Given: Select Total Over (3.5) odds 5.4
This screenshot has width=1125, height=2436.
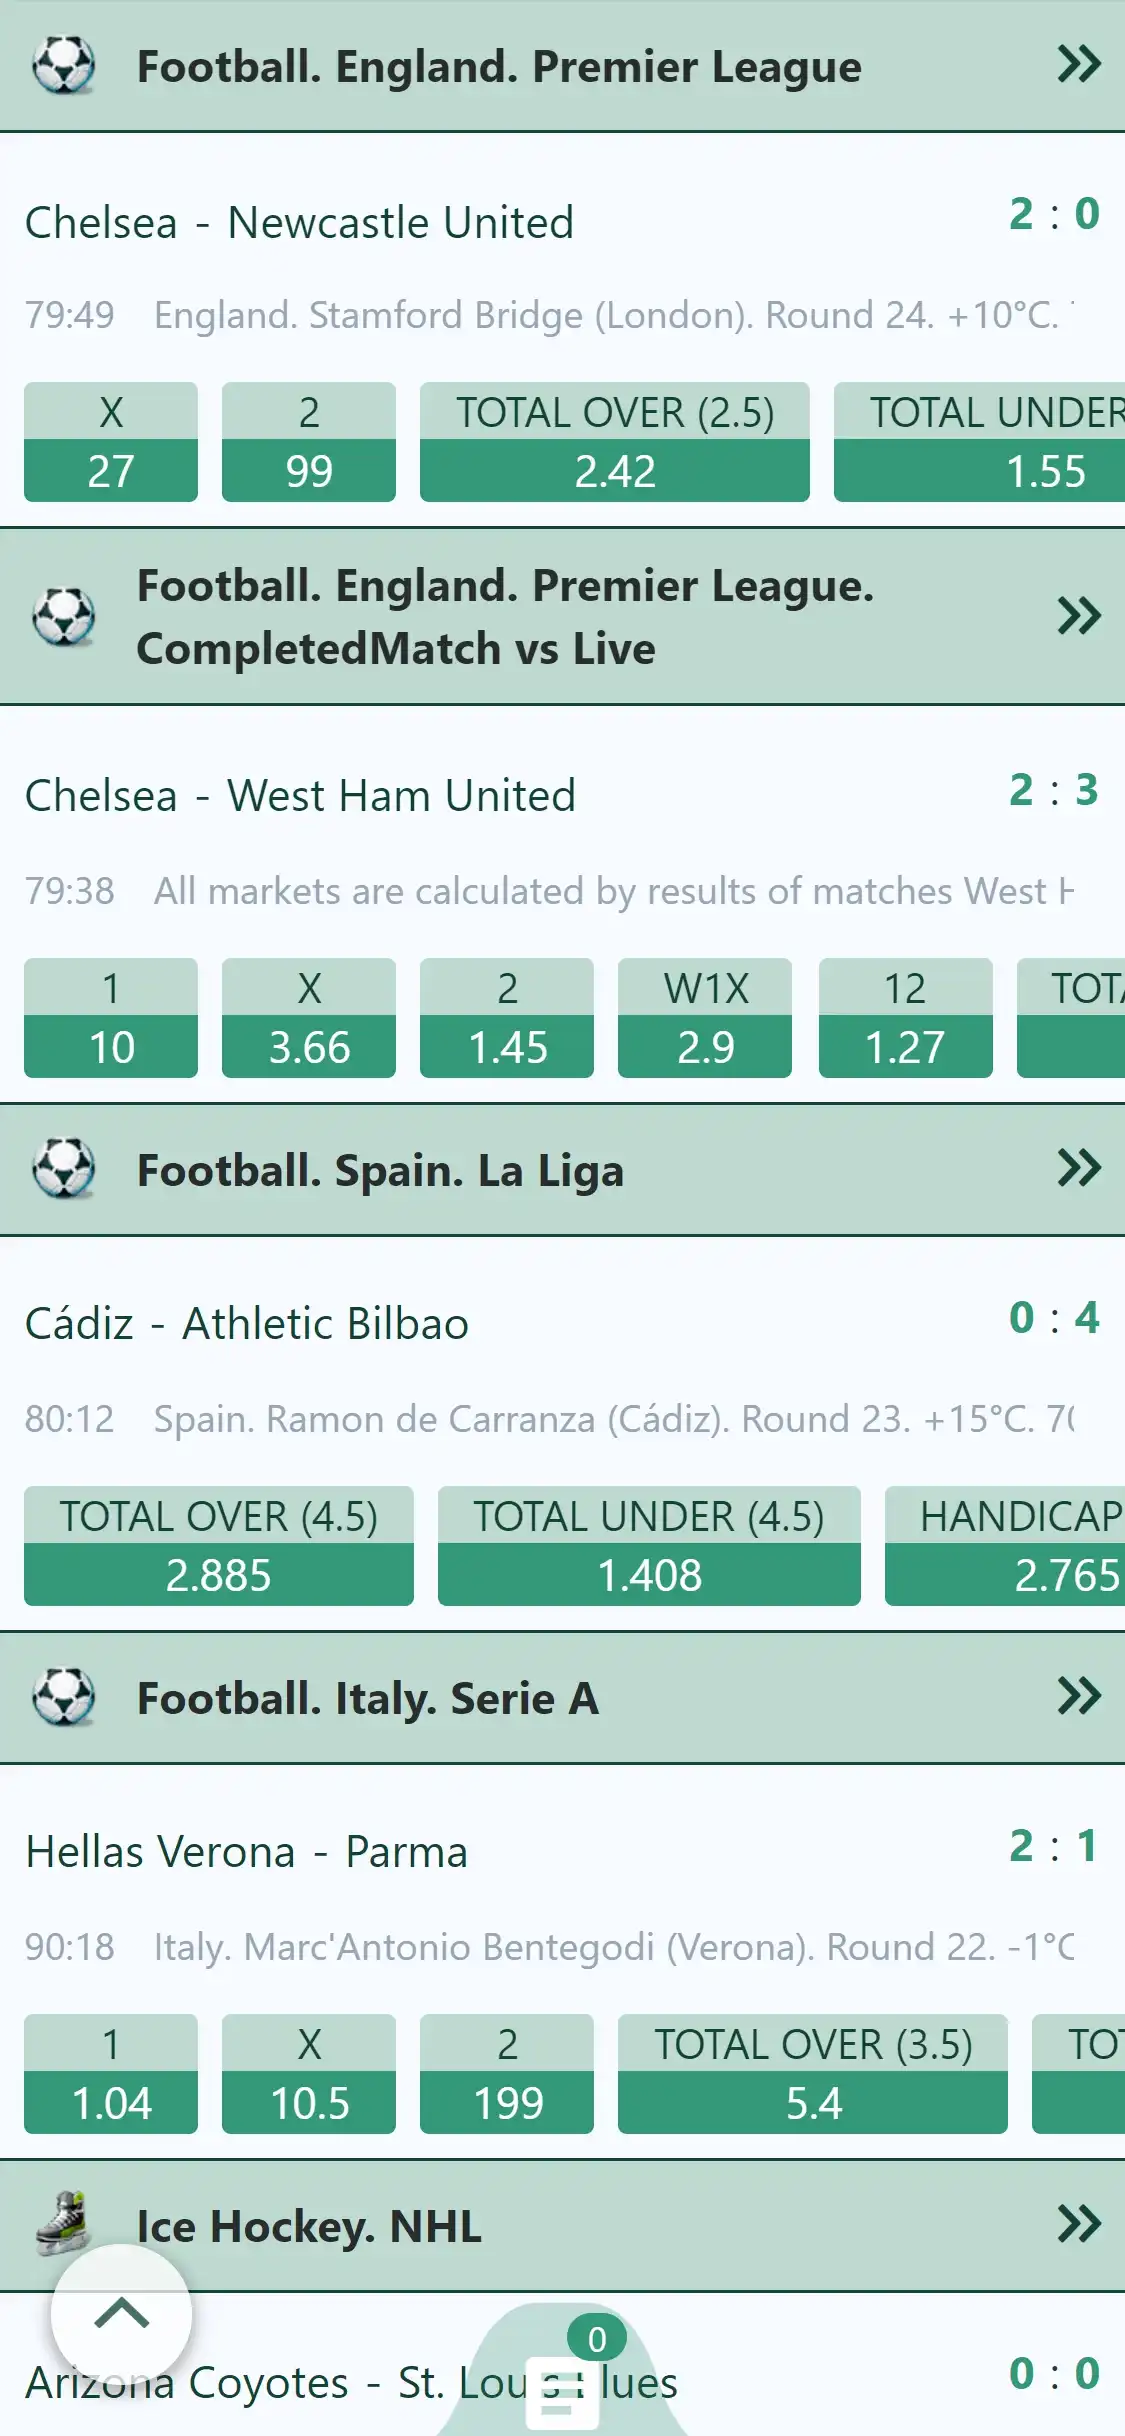Looking at the screenshot, I should [x=812, y=2074].
